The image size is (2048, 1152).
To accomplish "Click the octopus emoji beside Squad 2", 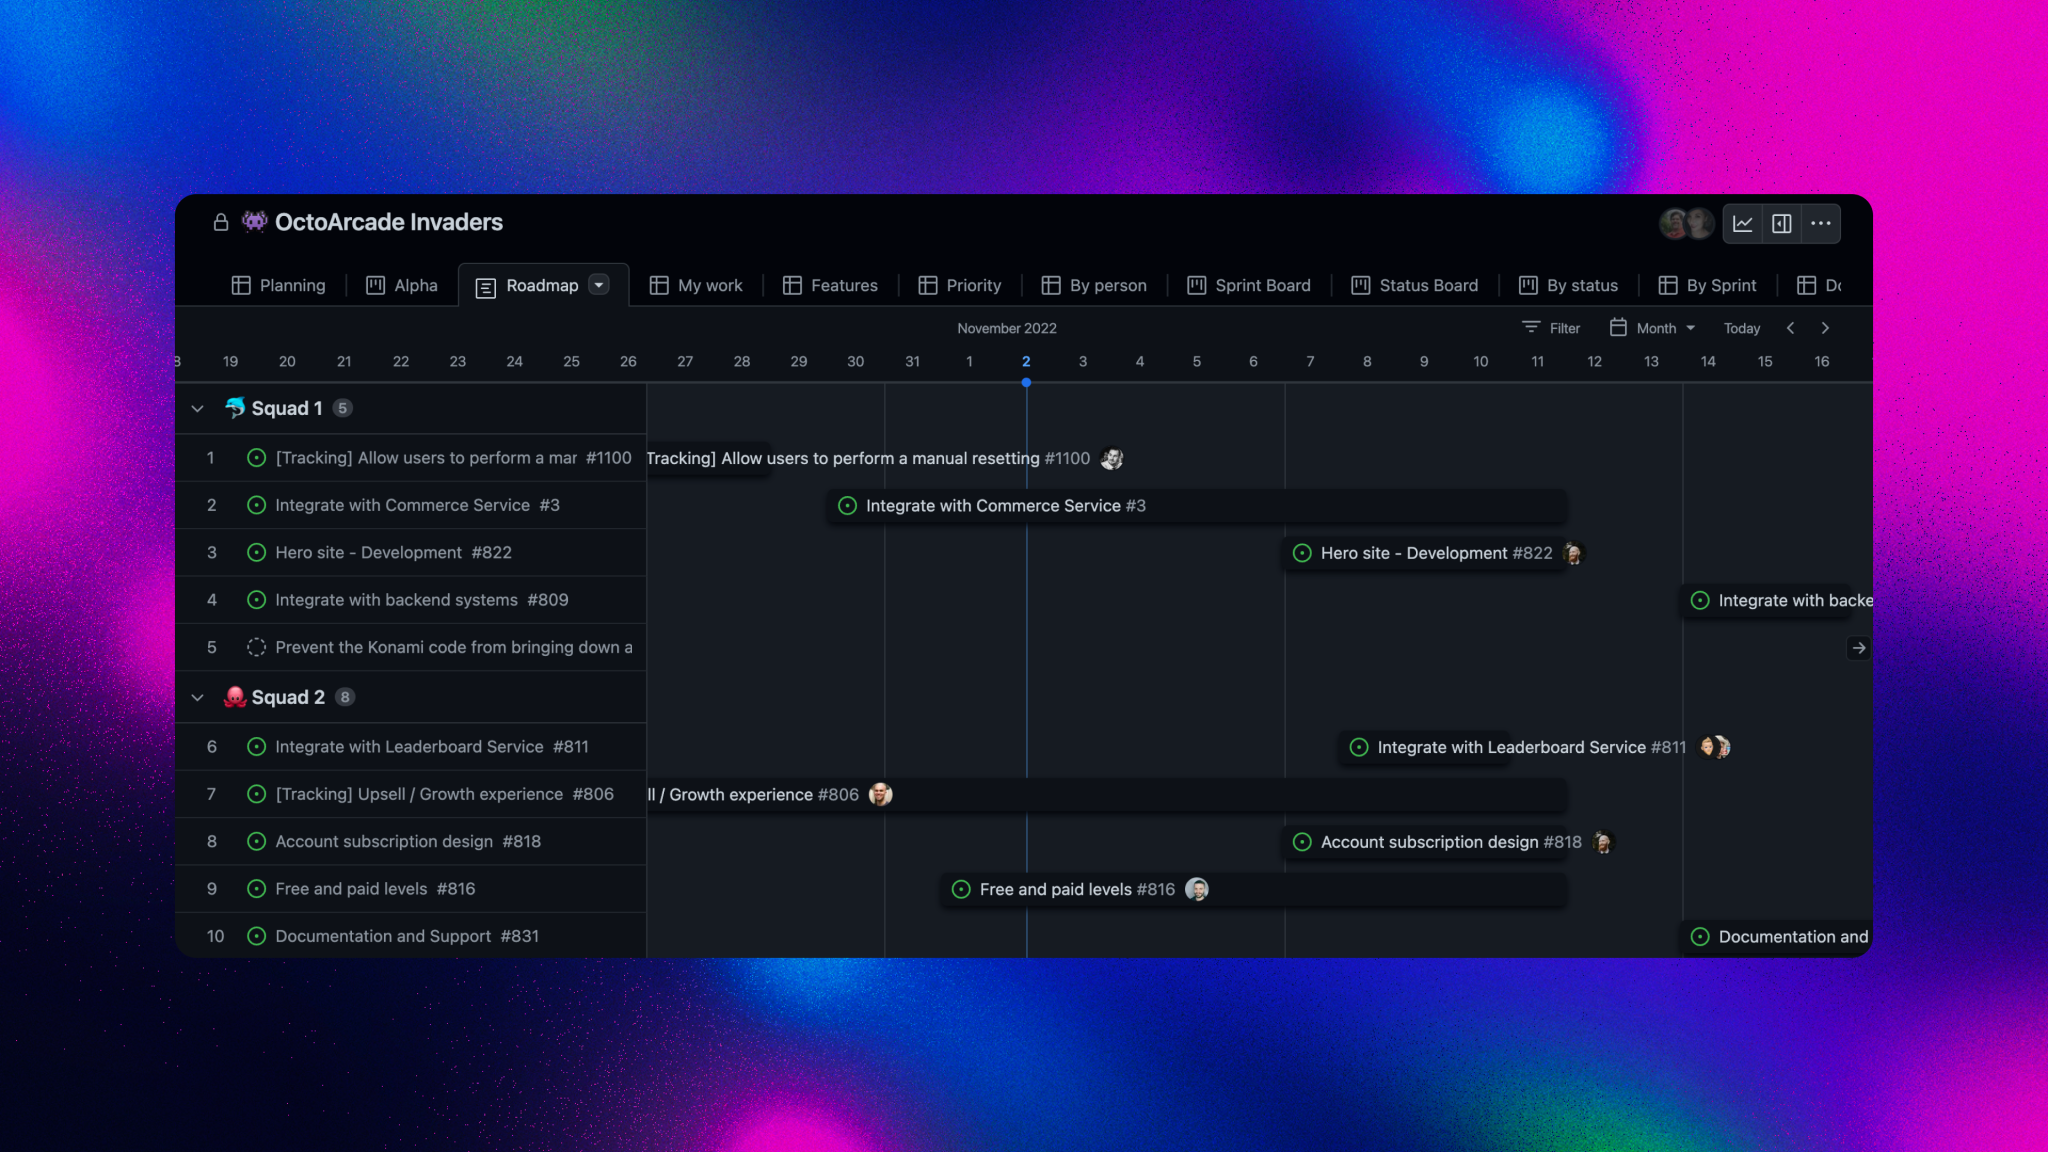I will click(x=233, y=696).
